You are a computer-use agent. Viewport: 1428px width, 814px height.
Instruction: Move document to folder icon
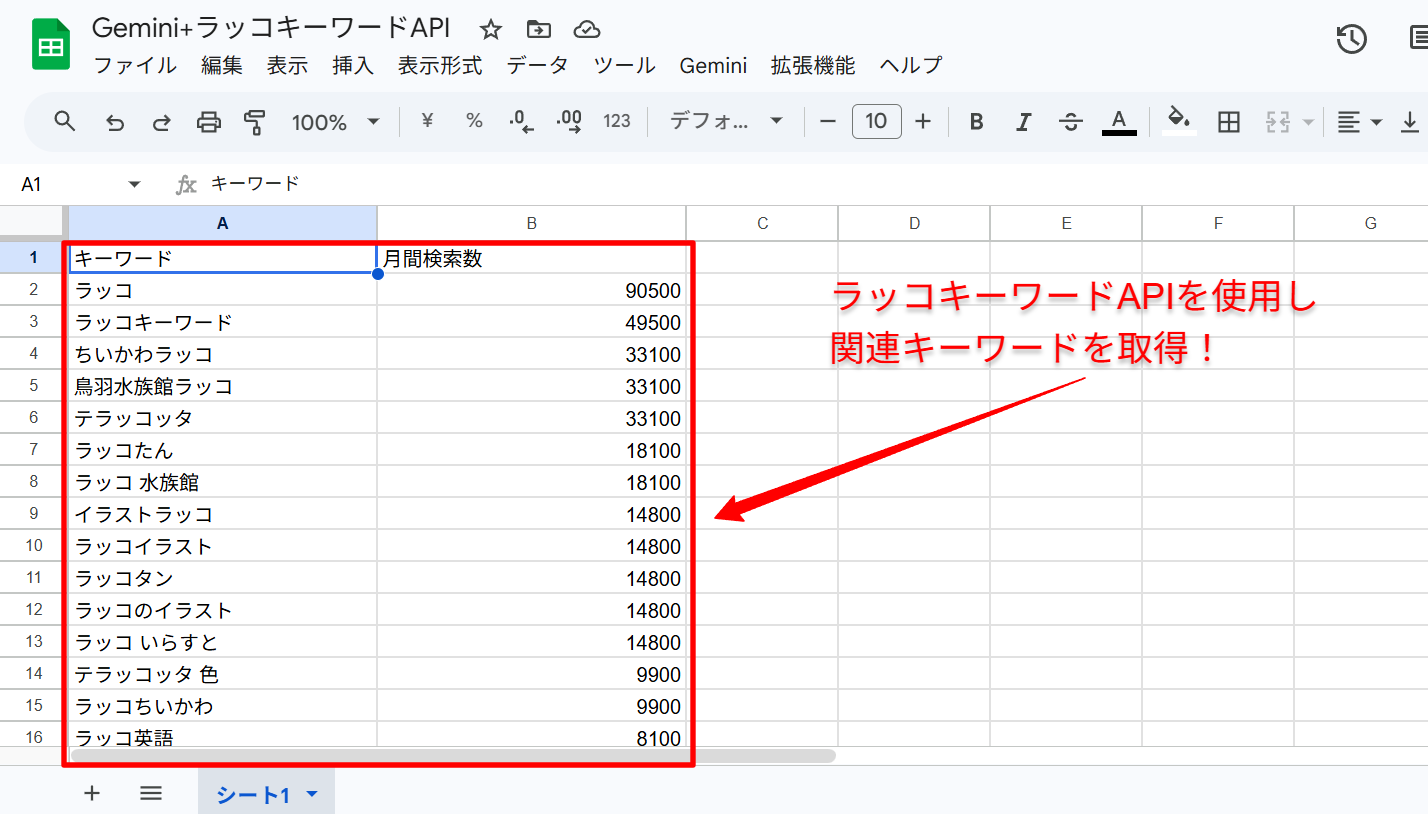pyautogui.click(x=539, y=29)
